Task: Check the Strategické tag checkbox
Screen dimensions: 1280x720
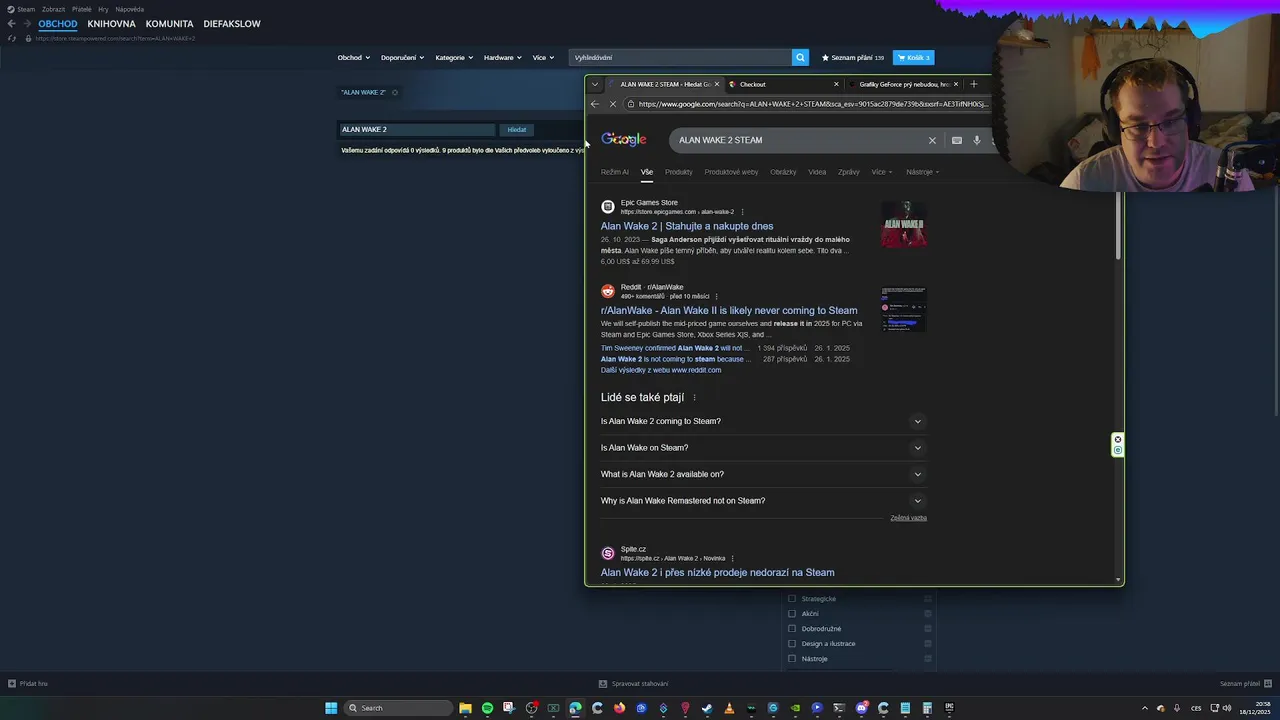Action: (792, 599)
